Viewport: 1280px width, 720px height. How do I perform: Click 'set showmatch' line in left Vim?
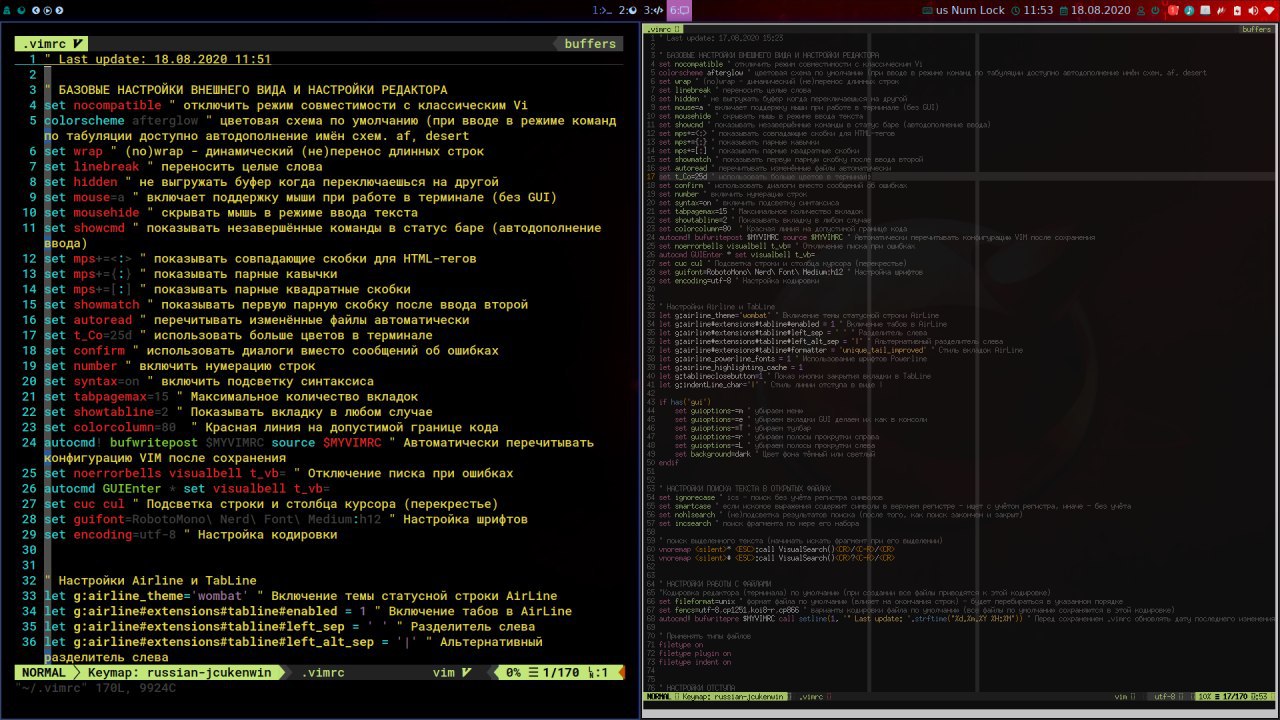[286, 304]
